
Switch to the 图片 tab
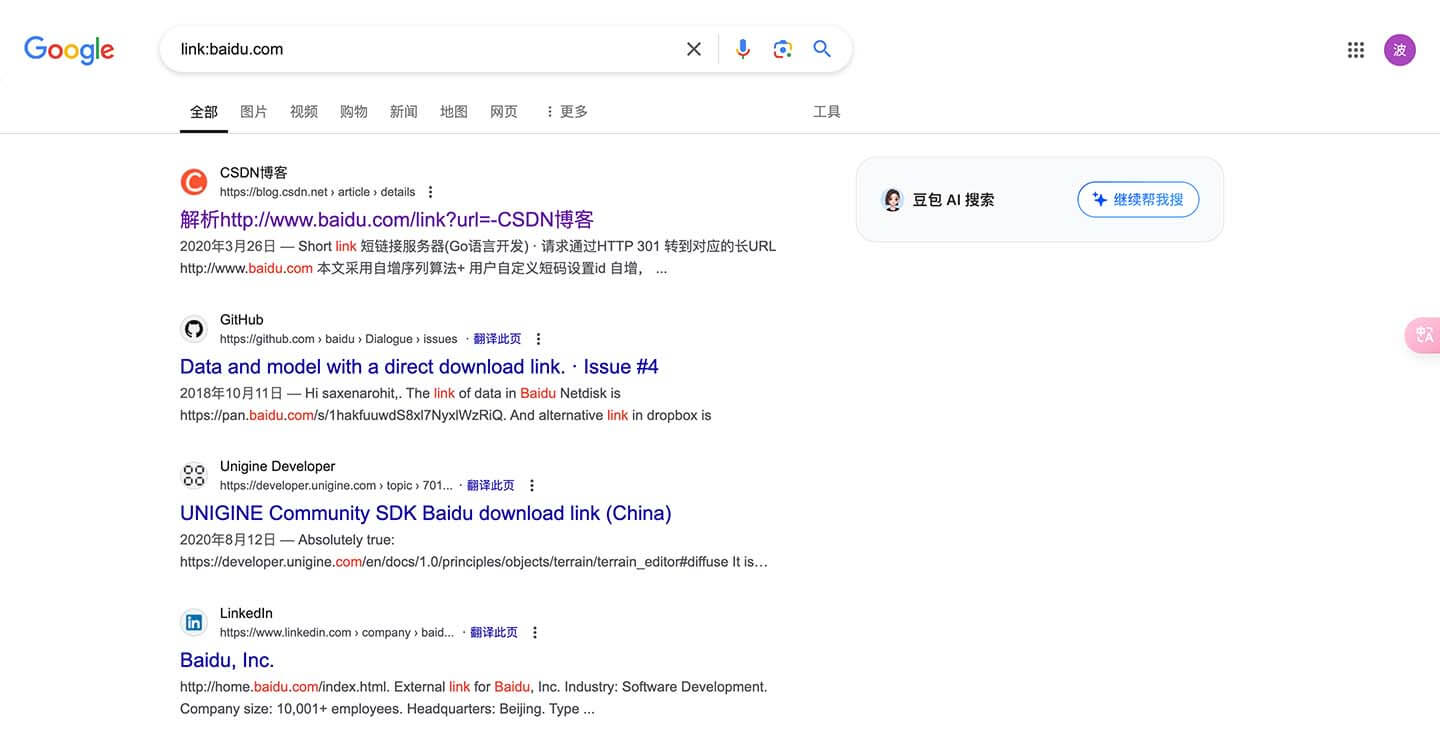[254, 111]
